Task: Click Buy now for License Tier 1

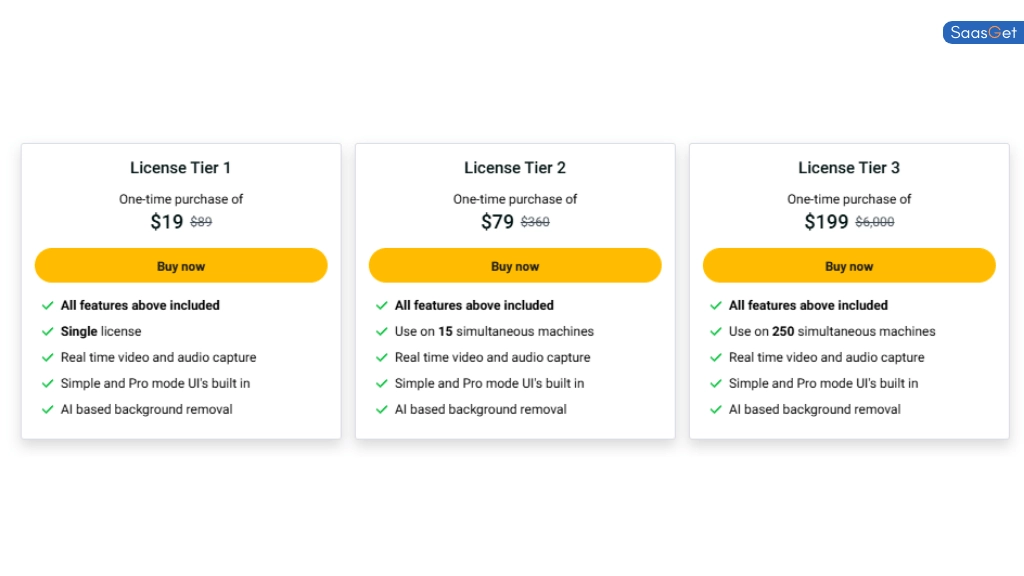Action: [x=181, y=266]
